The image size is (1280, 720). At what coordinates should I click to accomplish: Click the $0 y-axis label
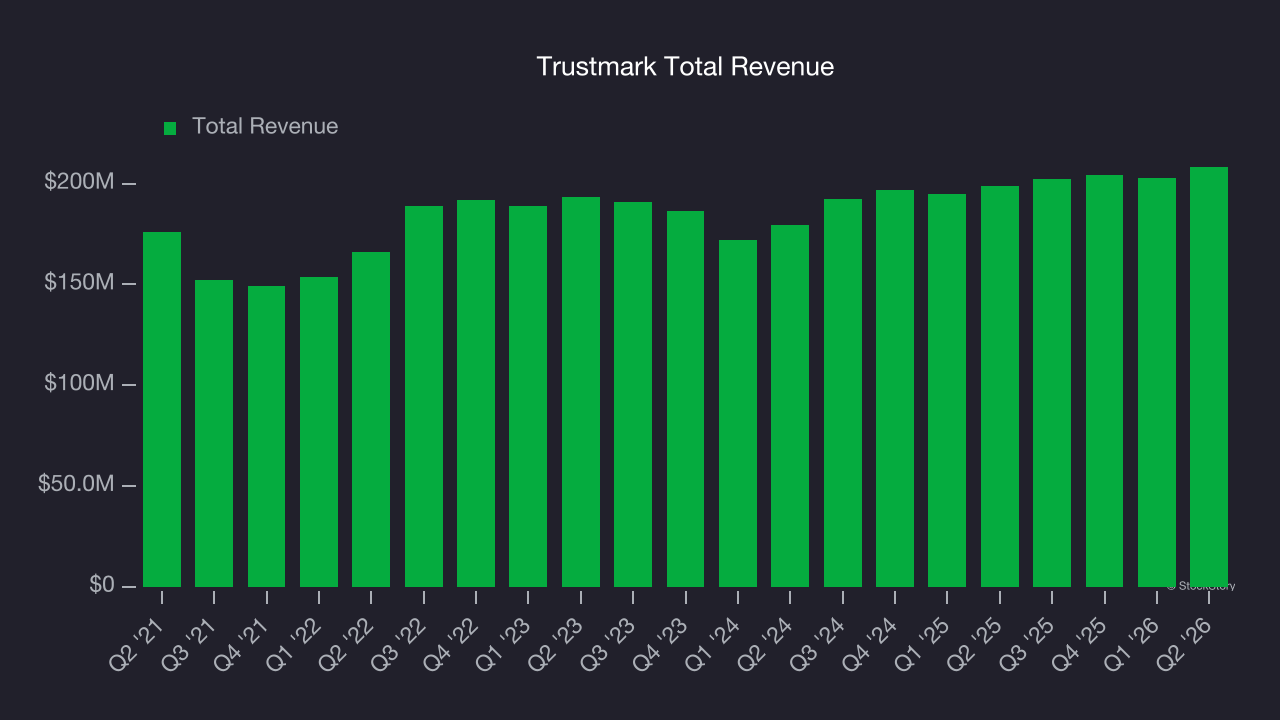pyautogui.click(x=100, y=585)
